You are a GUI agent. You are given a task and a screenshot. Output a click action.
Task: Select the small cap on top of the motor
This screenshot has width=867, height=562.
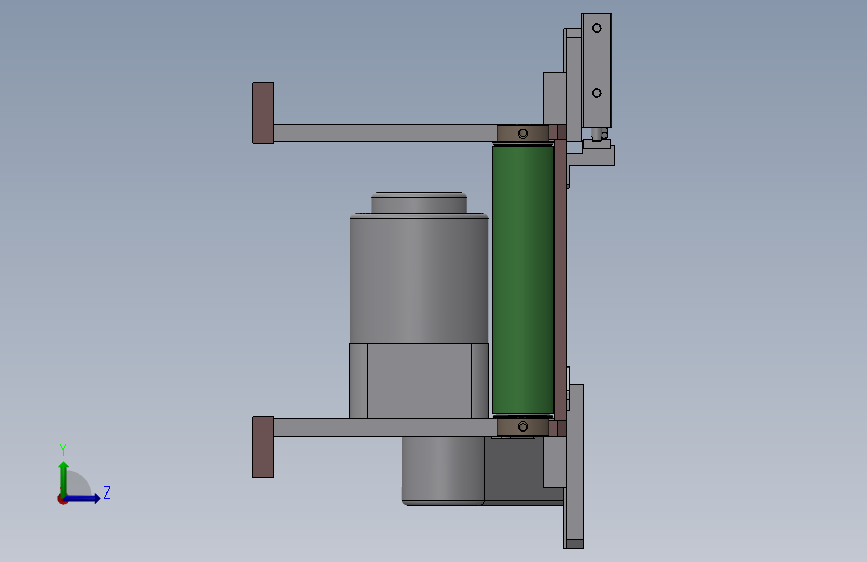[x=419, y=202]
